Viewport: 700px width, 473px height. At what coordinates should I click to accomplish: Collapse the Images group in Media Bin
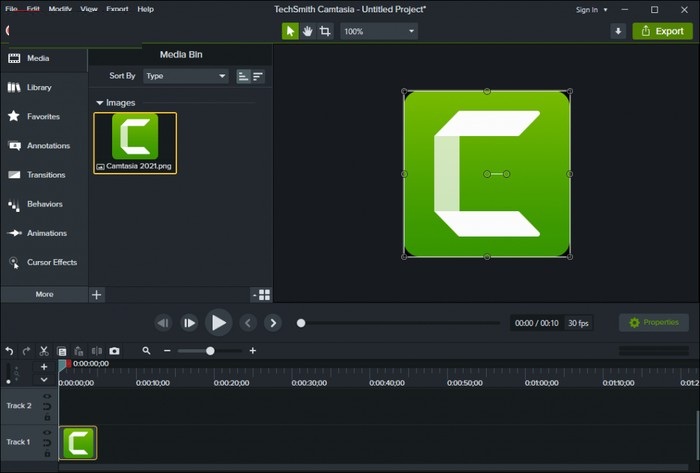pos(100,103)
